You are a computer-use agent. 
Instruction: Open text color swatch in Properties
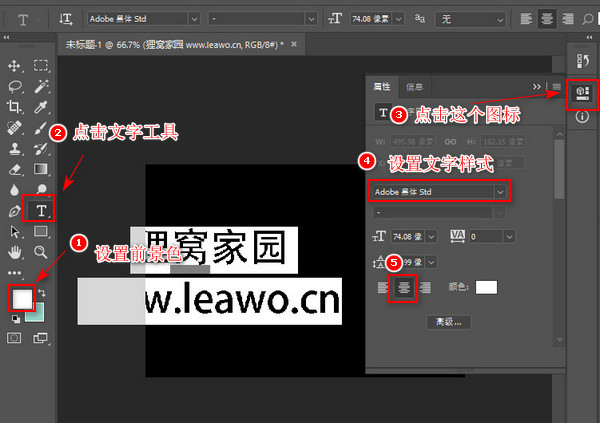point(486,287)
